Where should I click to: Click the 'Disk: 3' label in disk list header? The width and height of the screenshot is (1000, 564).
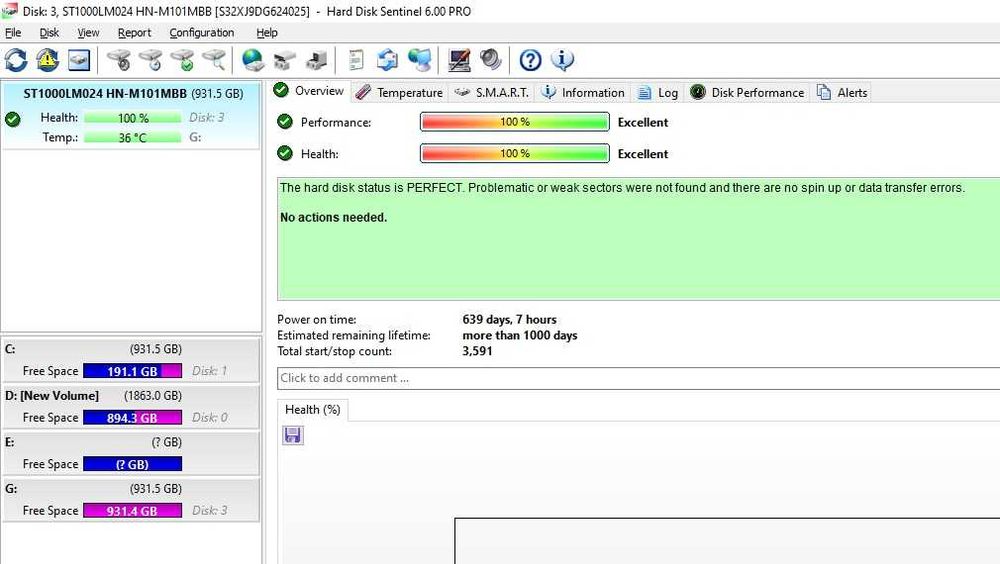pos(207,117)
